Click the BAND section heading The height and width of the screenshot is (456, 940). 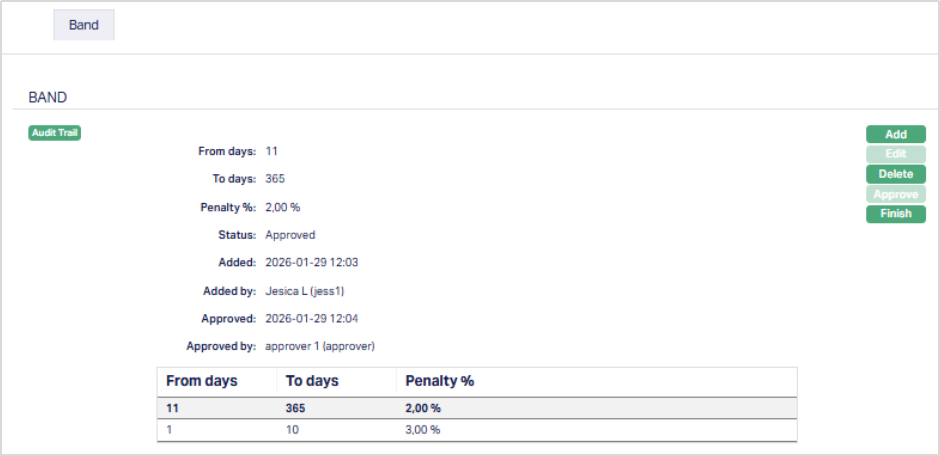pyautogui.click(x=48, y=98)
